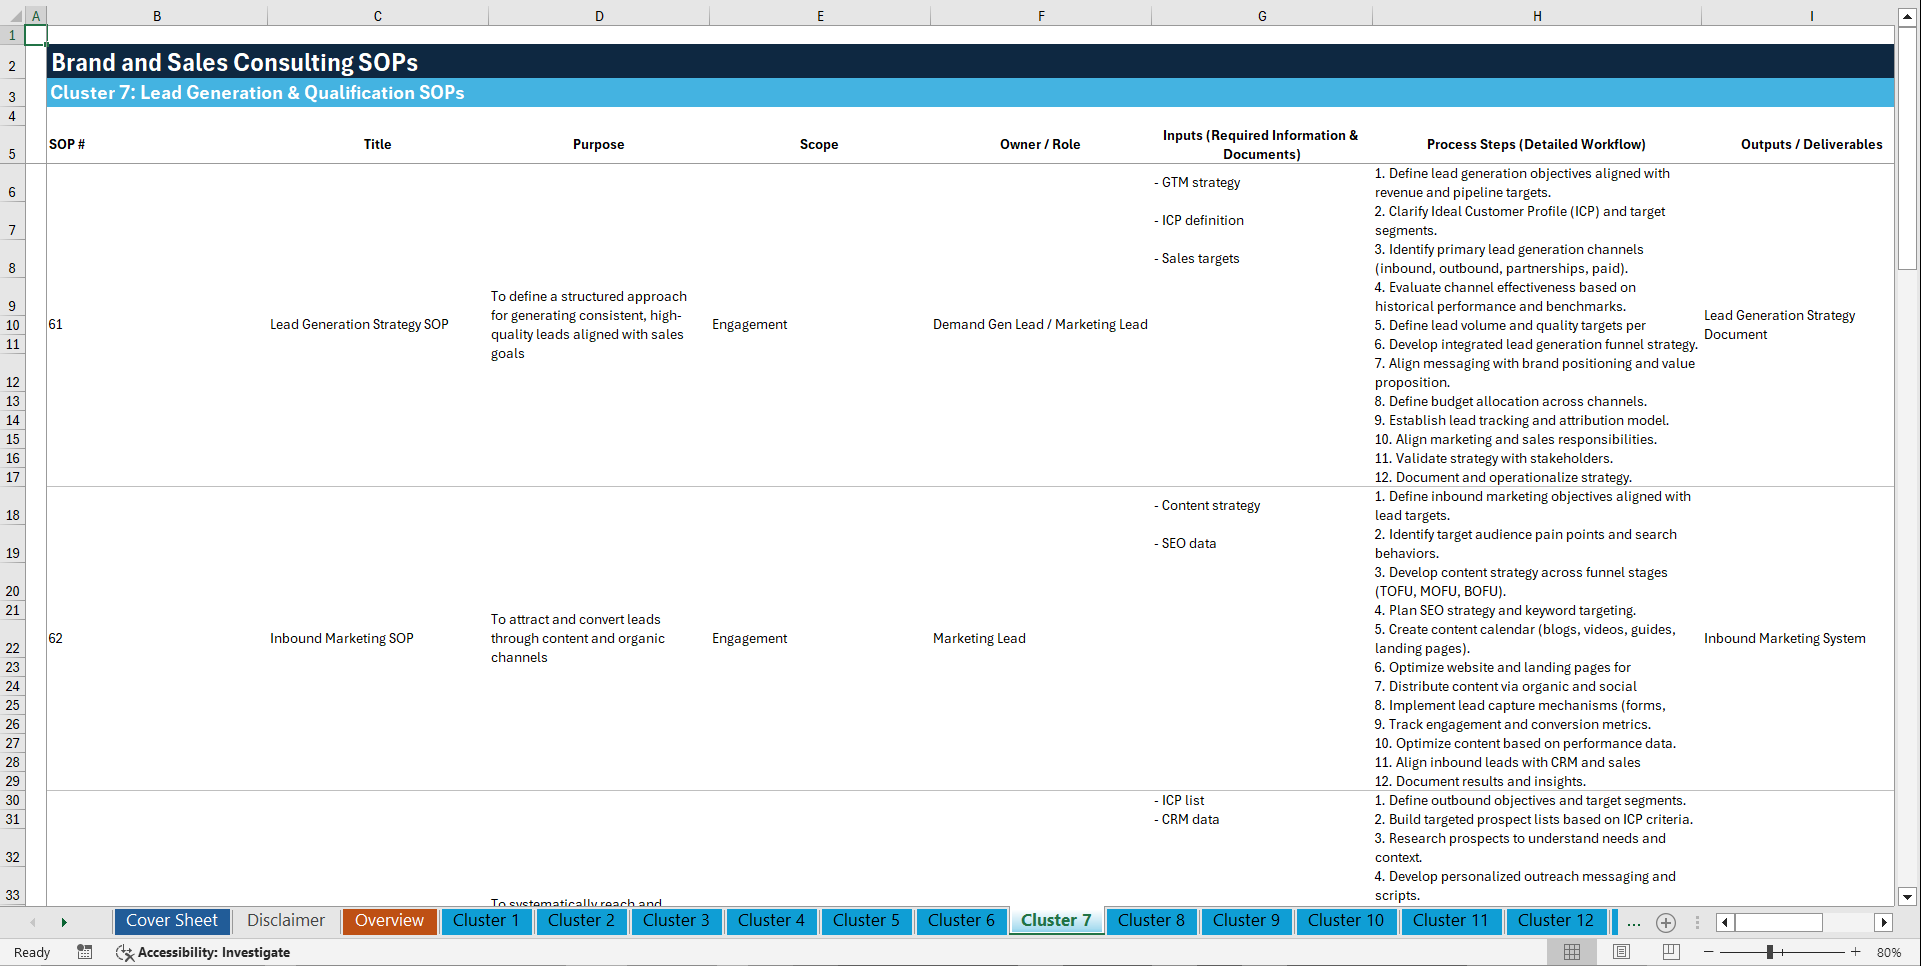This screenshot has height=966, width=1921.
Task: Switch to Cluster 2 sheet
Action: pyautogui.click(x=581, y=921)
